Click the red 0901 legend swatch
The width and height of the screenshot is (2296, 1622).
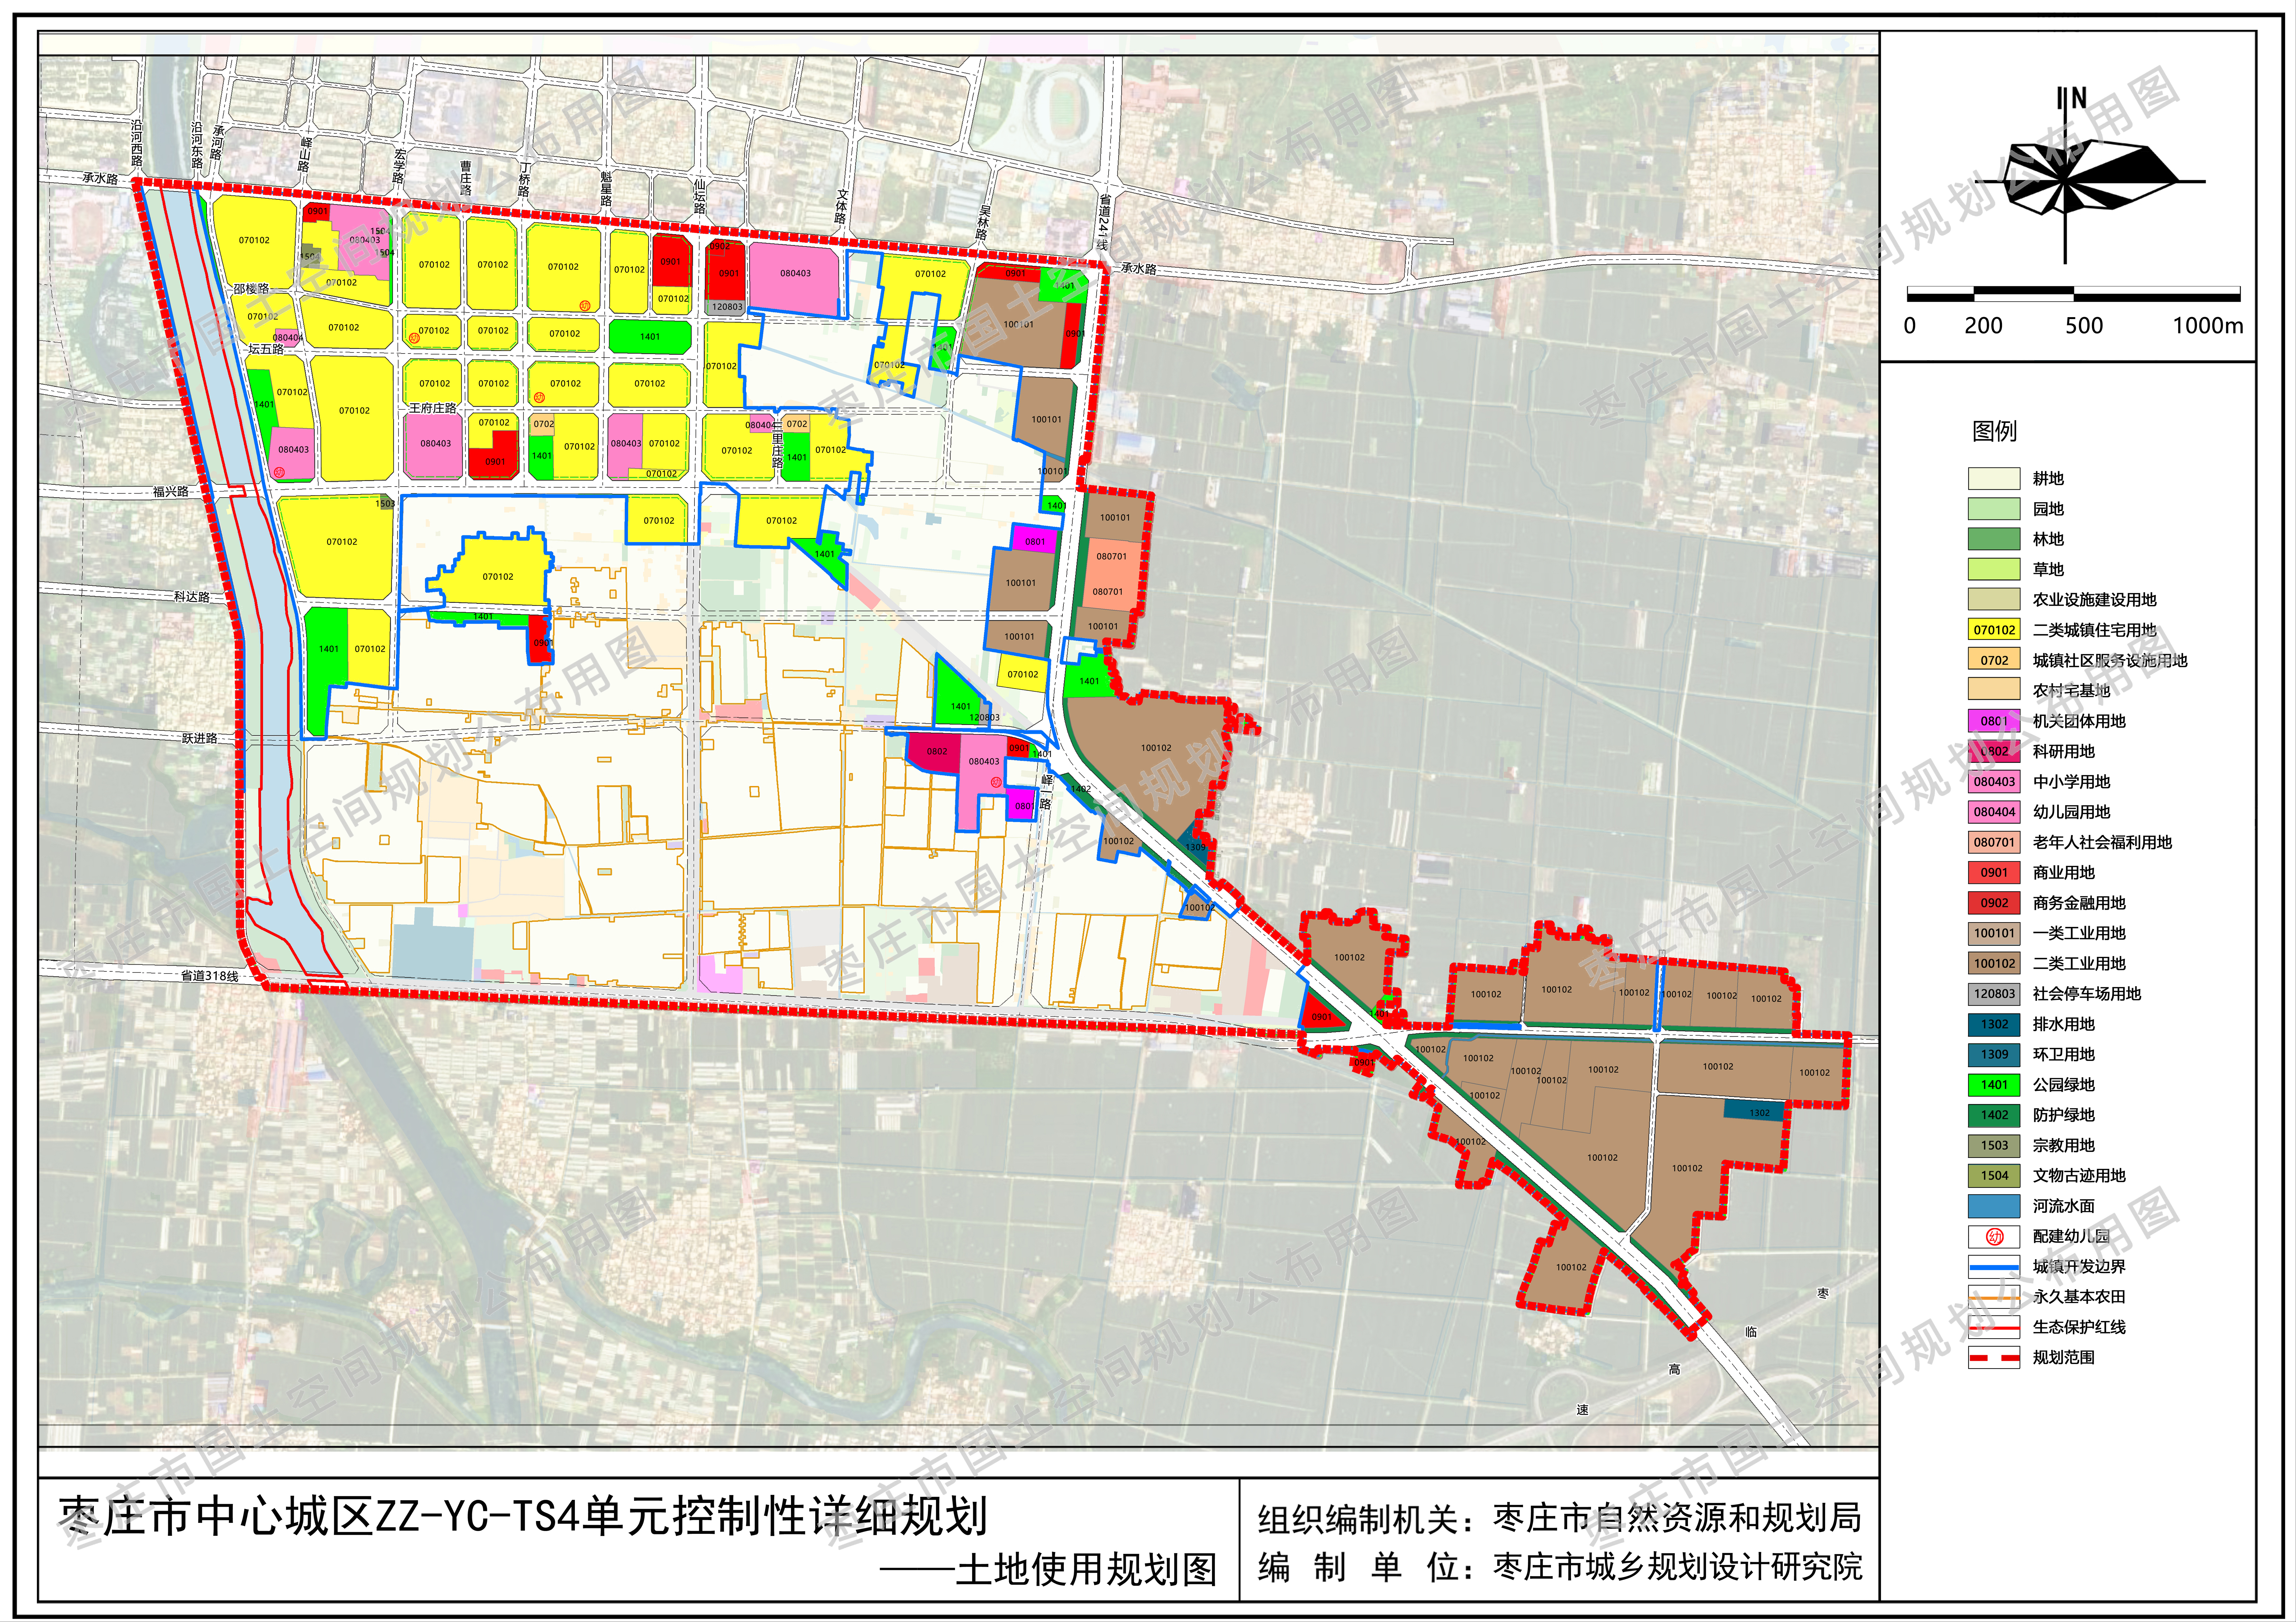(x=1994, y=872)
